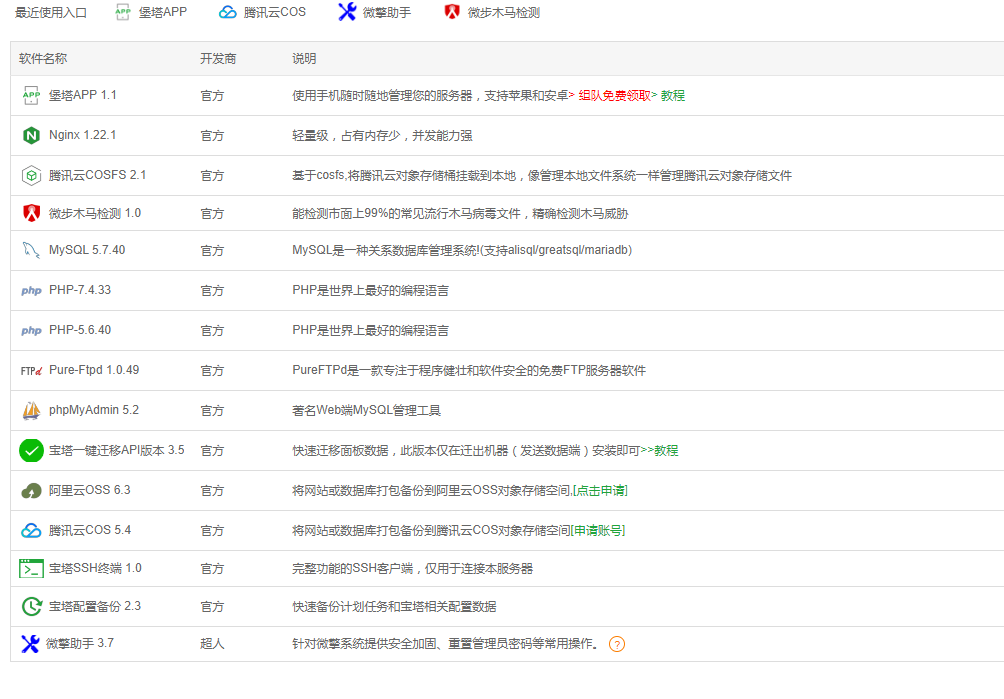Click Pure-Ftpd description about FTP服务器软件
This screenshot has height=699, width=1004.
[469, 371]
